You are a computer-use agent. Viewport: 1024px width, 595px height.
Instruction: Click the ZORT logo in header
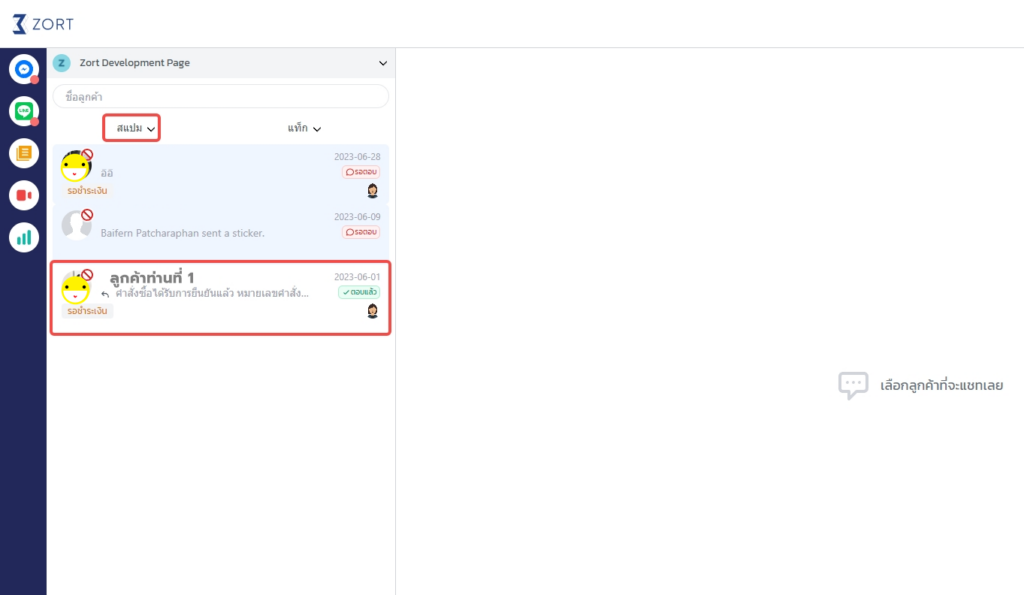tap(43, 24)
